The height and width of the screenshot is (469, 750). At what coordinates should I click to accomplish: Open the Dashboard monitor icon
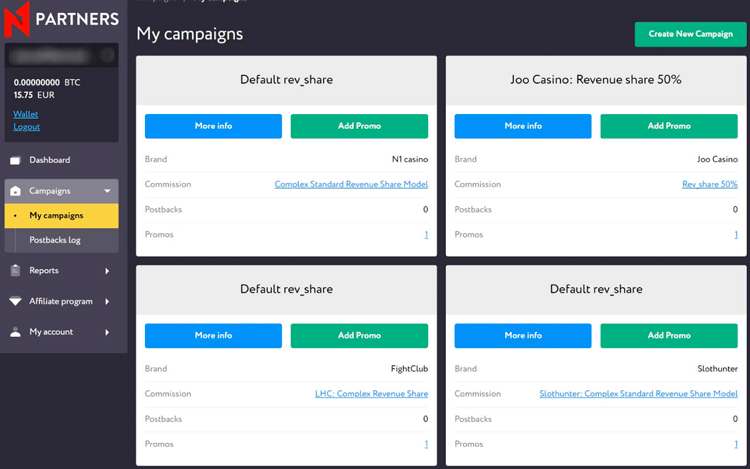(x=15, y=161)
